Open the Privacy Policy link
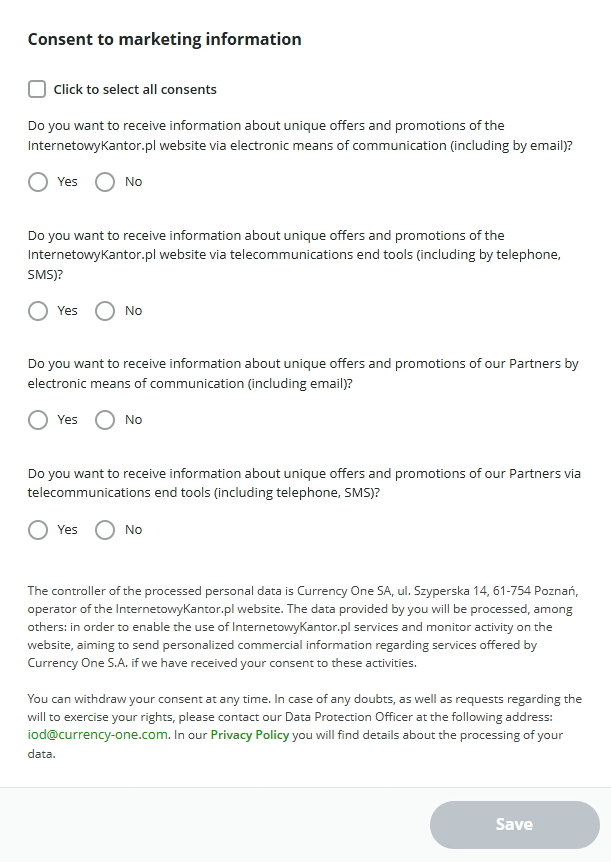 pos(249,735)
